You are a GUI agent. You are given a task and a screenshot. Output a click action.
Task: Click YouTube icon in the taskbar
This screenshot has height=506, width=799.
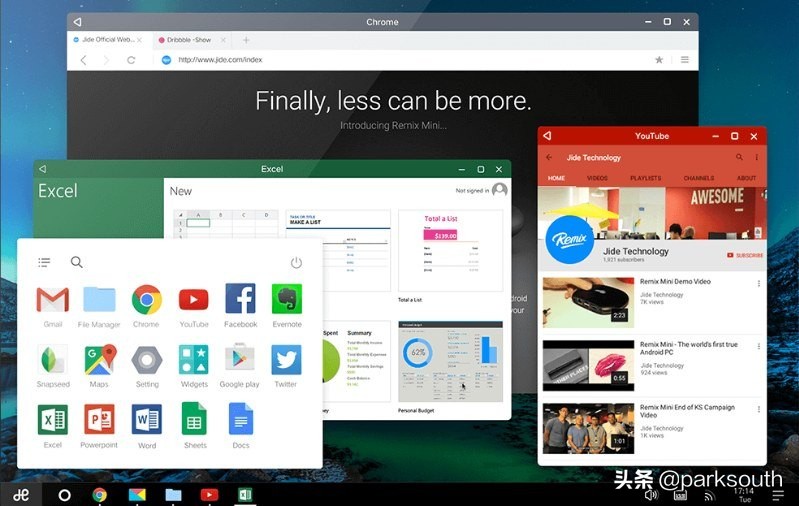pyautogui.click(x=209, y=494)
